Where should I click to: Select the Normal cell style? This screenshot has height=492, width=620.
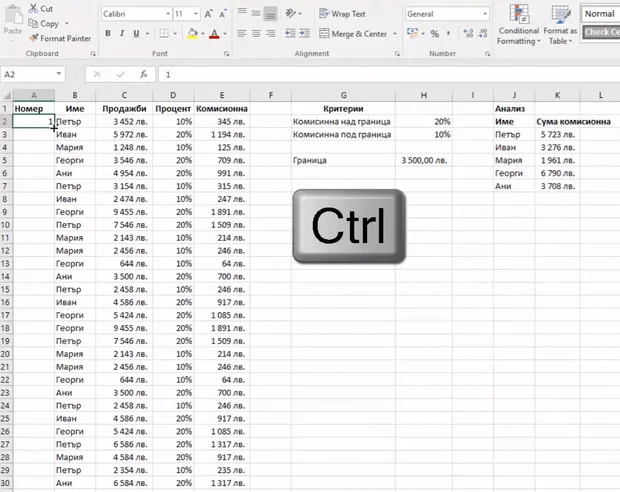601,14
